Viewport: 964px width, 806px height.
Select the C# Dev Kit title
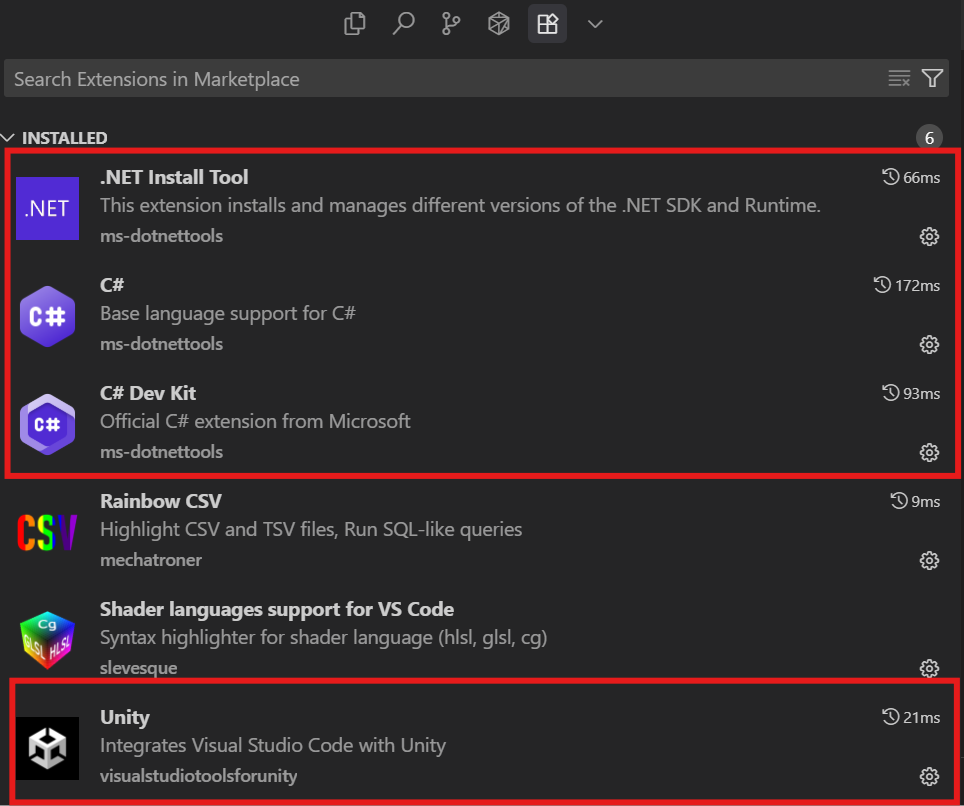point(148,393)
